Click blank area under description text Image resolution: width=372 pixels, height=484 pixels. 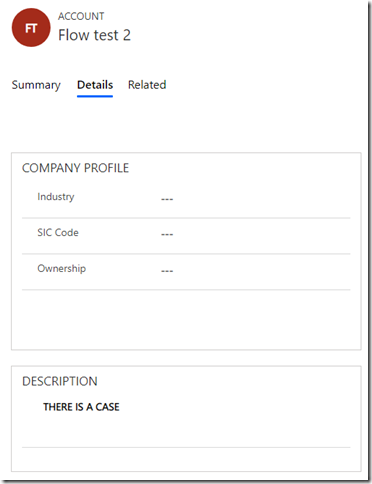[186, 430]
